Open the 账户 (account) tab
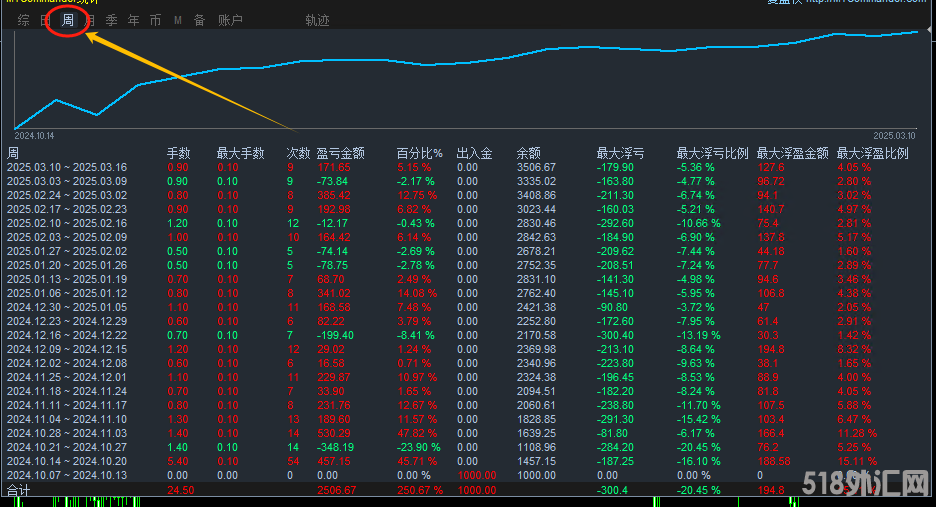This screenshot has width=936, height=507. tap(230, 20)
